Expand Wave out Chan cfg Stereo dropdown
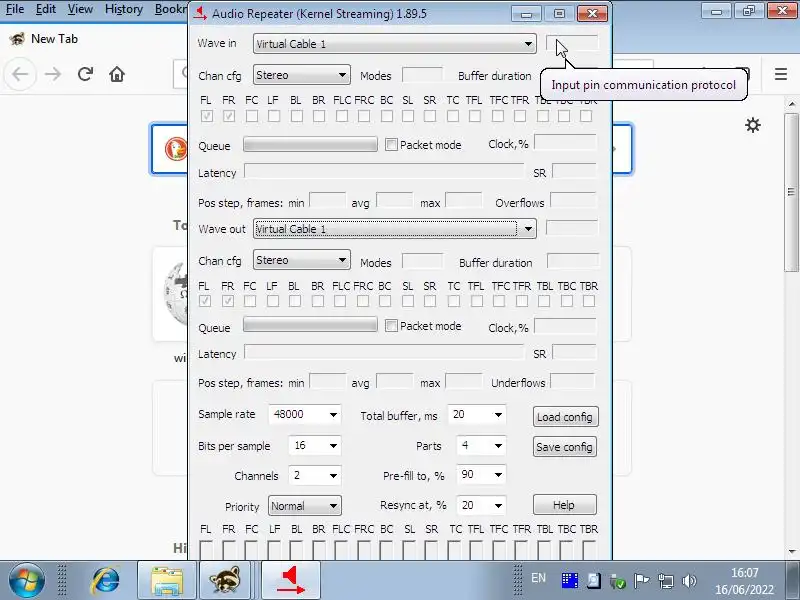Screen dimensions: 800x600 pos(302,260)
